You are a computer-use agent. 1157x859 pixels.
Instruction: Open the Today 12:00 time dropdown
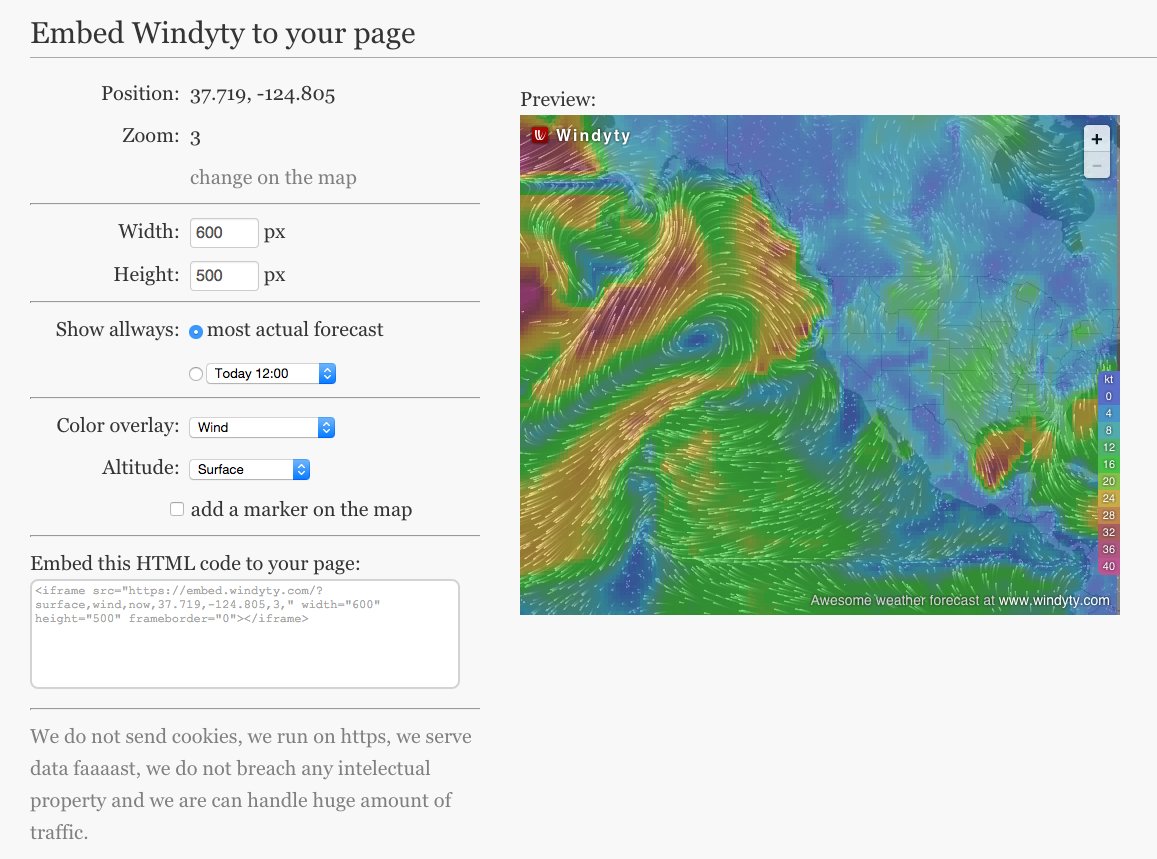tap(271, 373)
